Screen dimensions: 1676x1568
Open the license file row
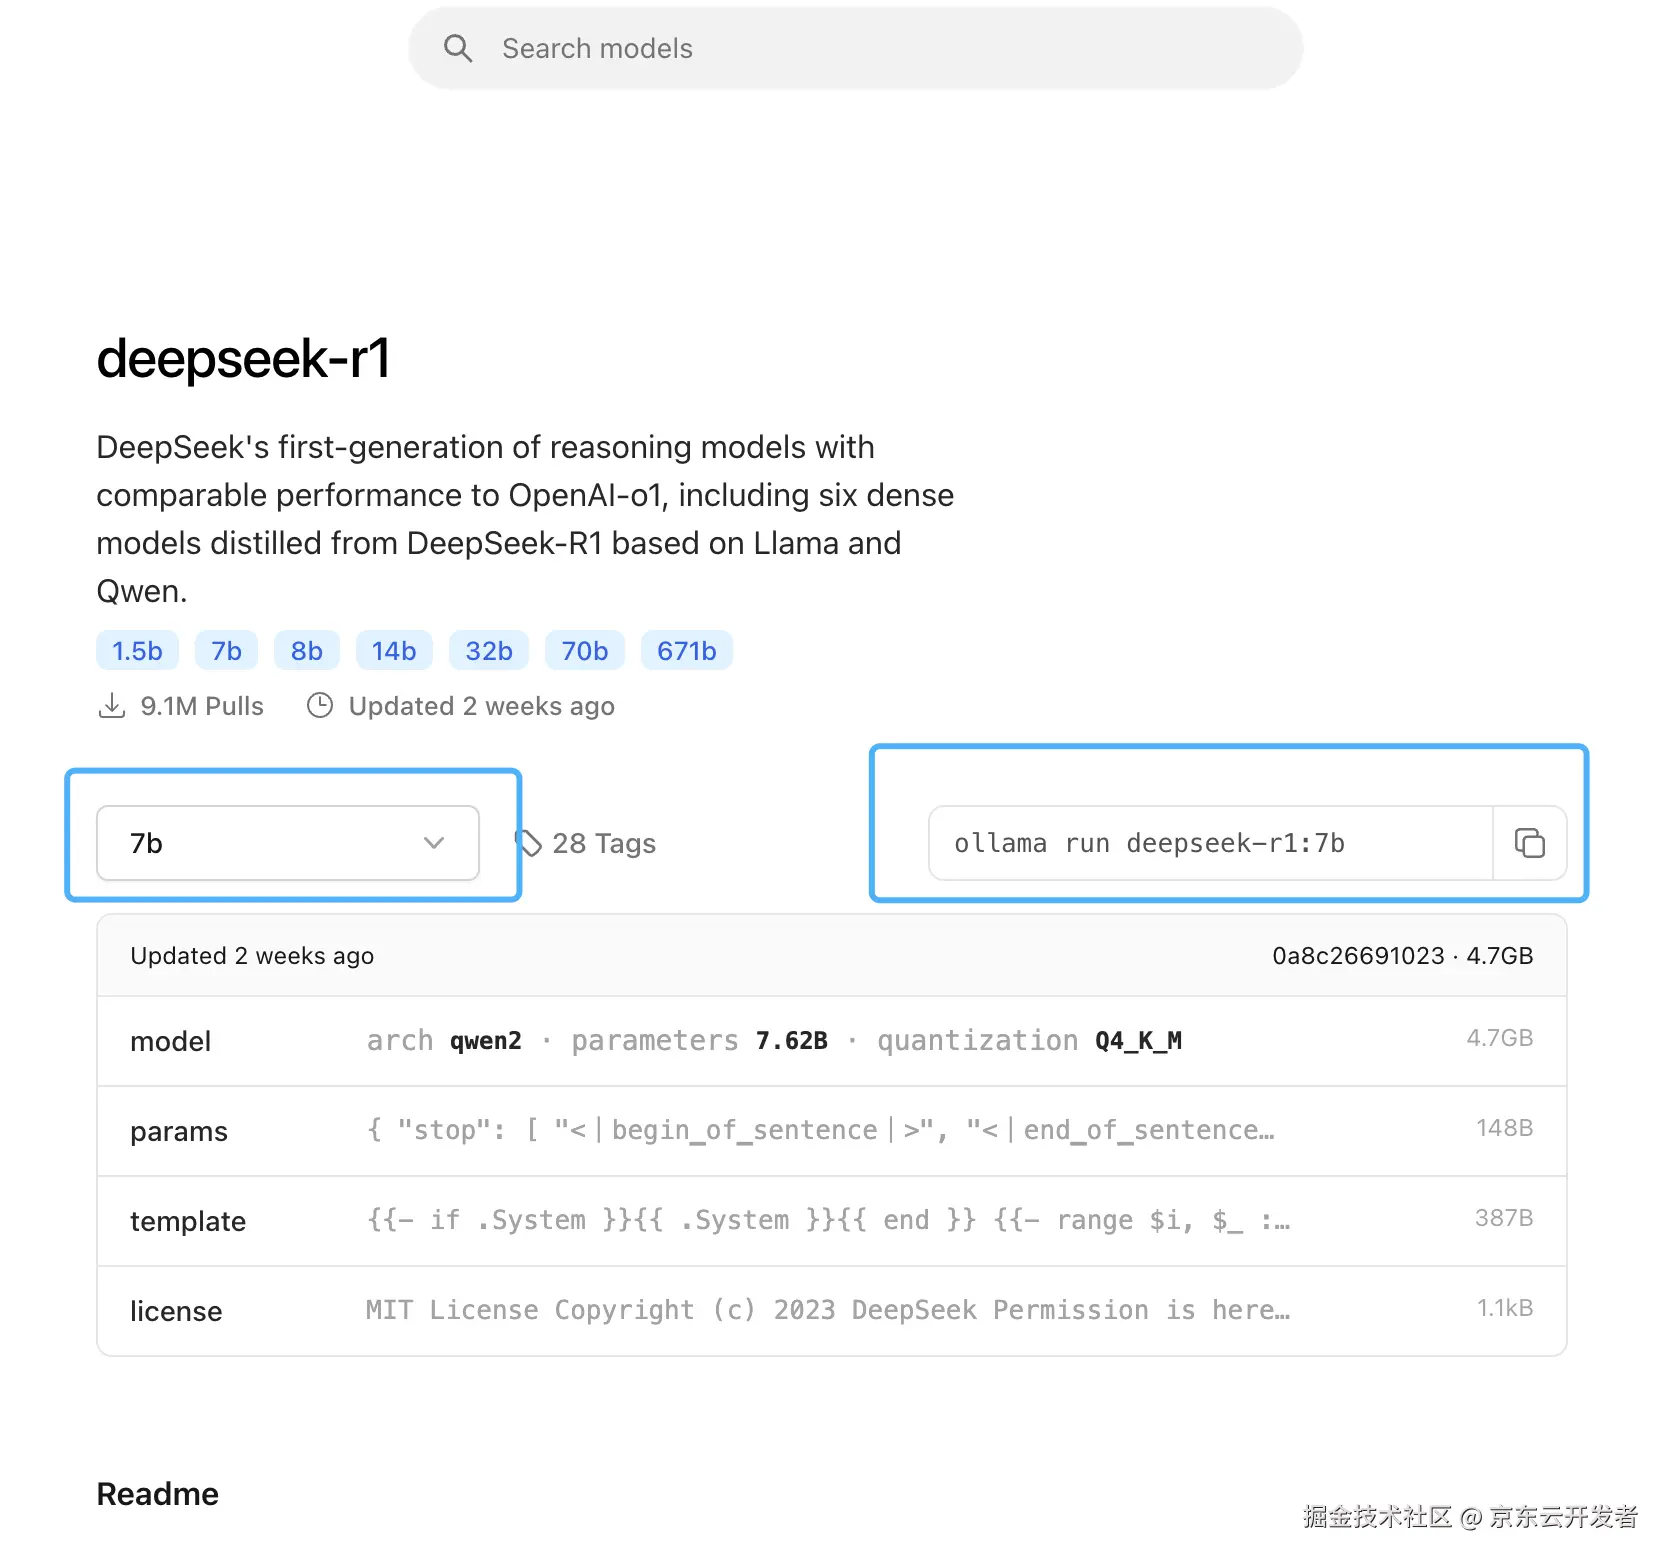click(x=832, y=1311)
